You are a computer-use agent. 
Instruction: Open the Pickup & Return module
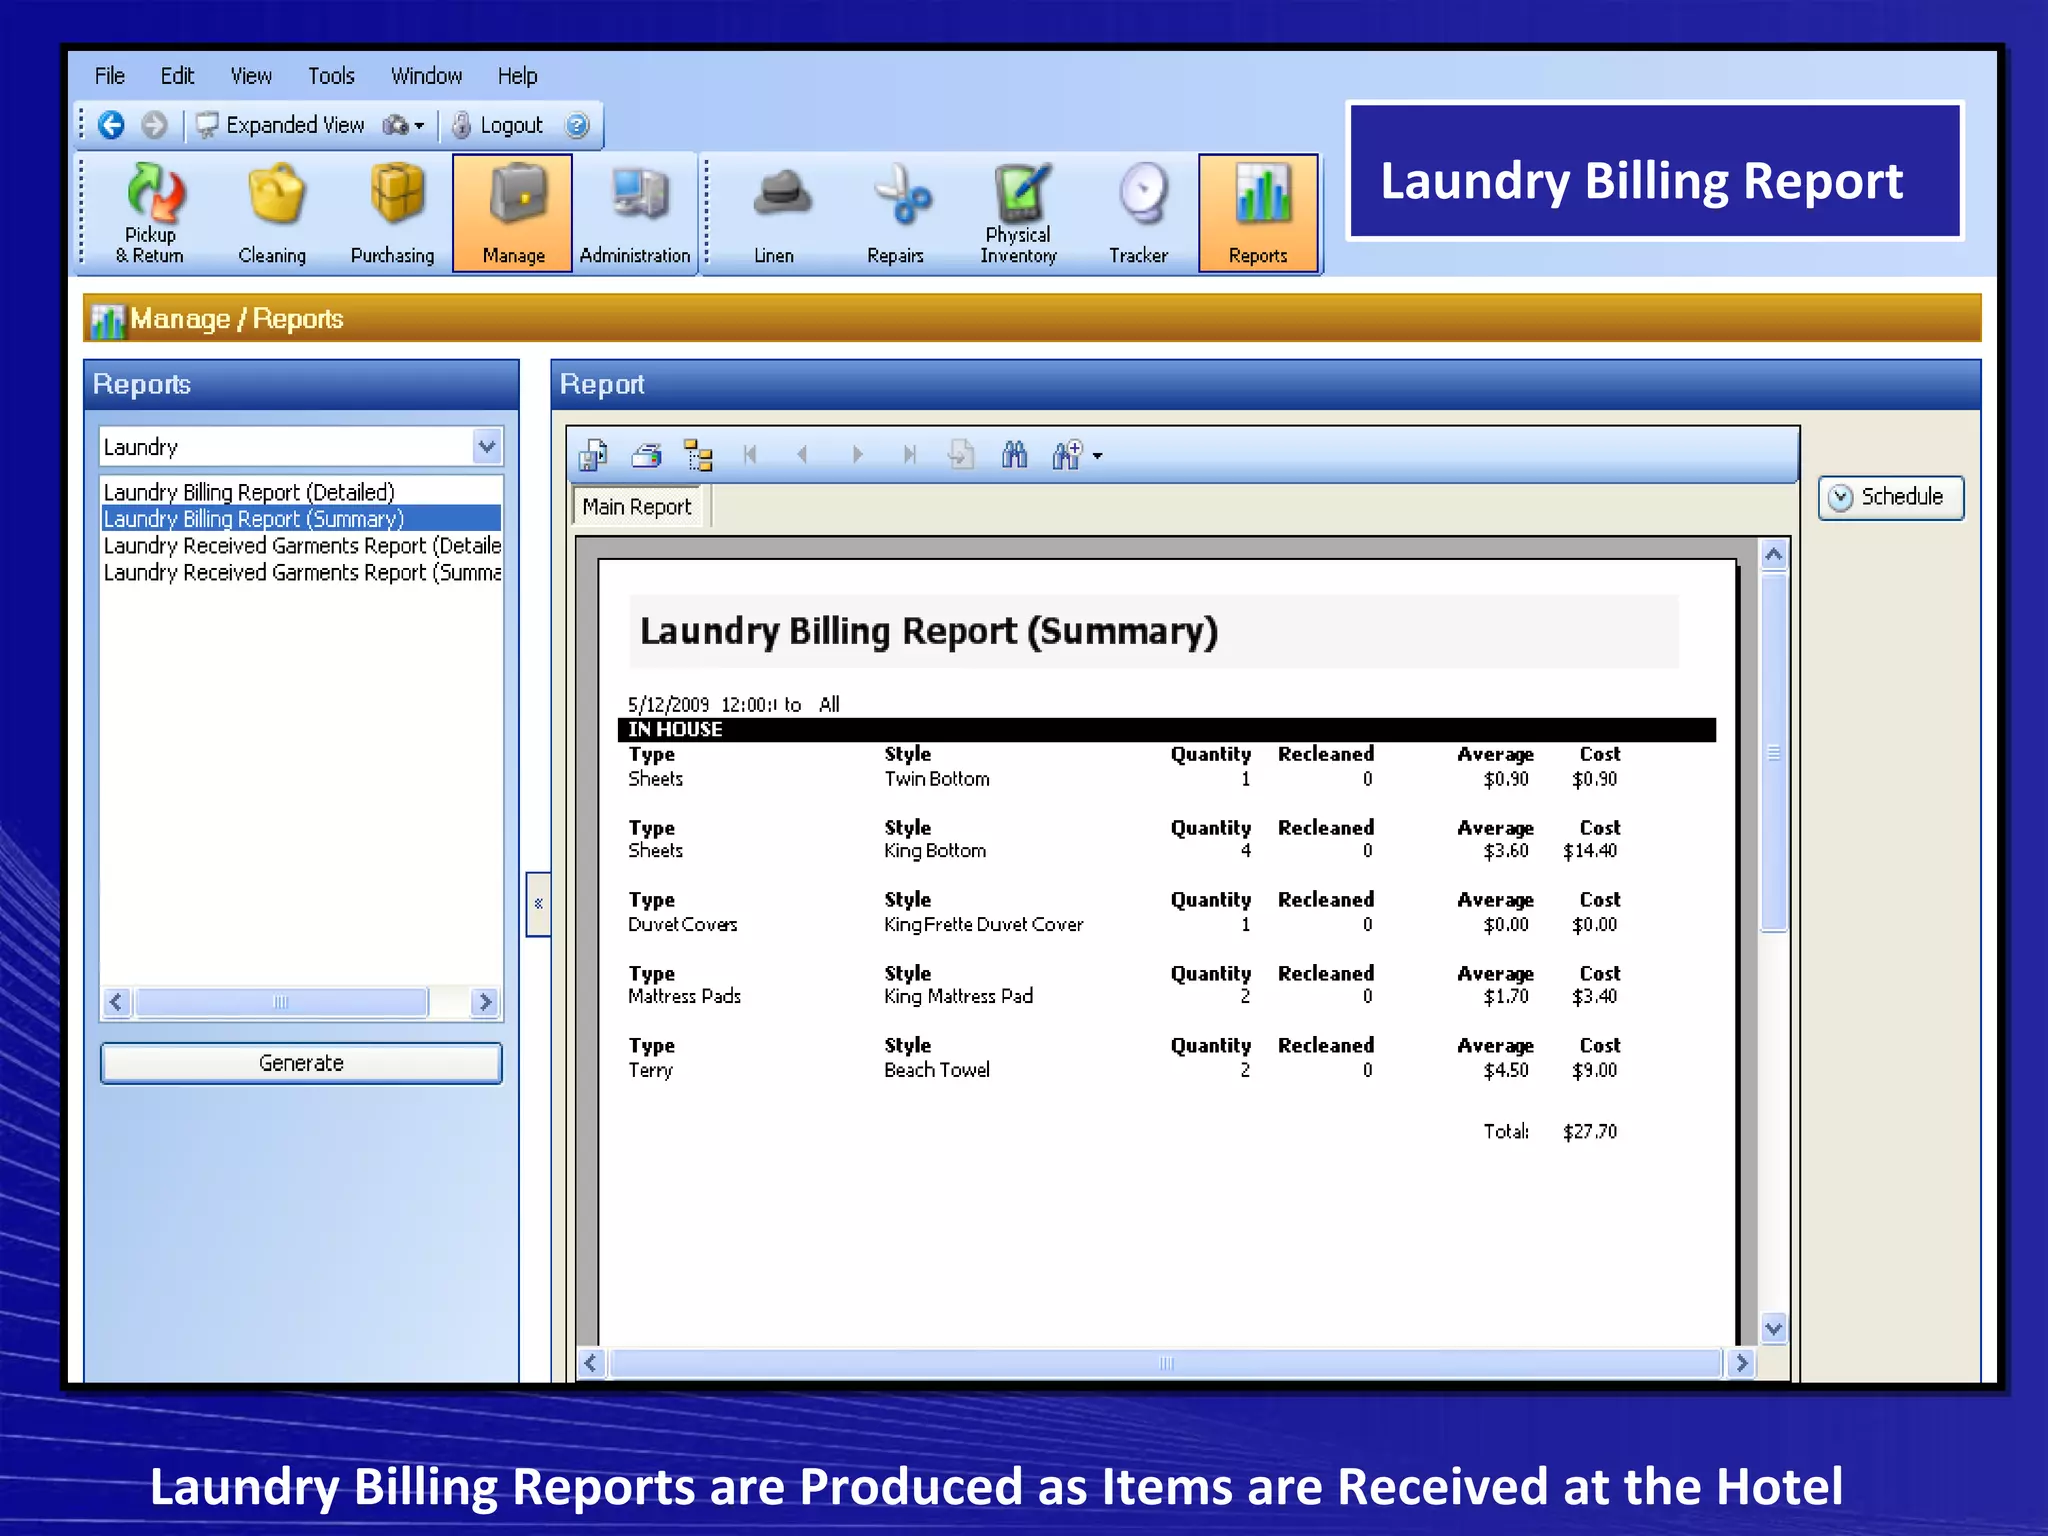pyautogui.click(x=151, y=213)
